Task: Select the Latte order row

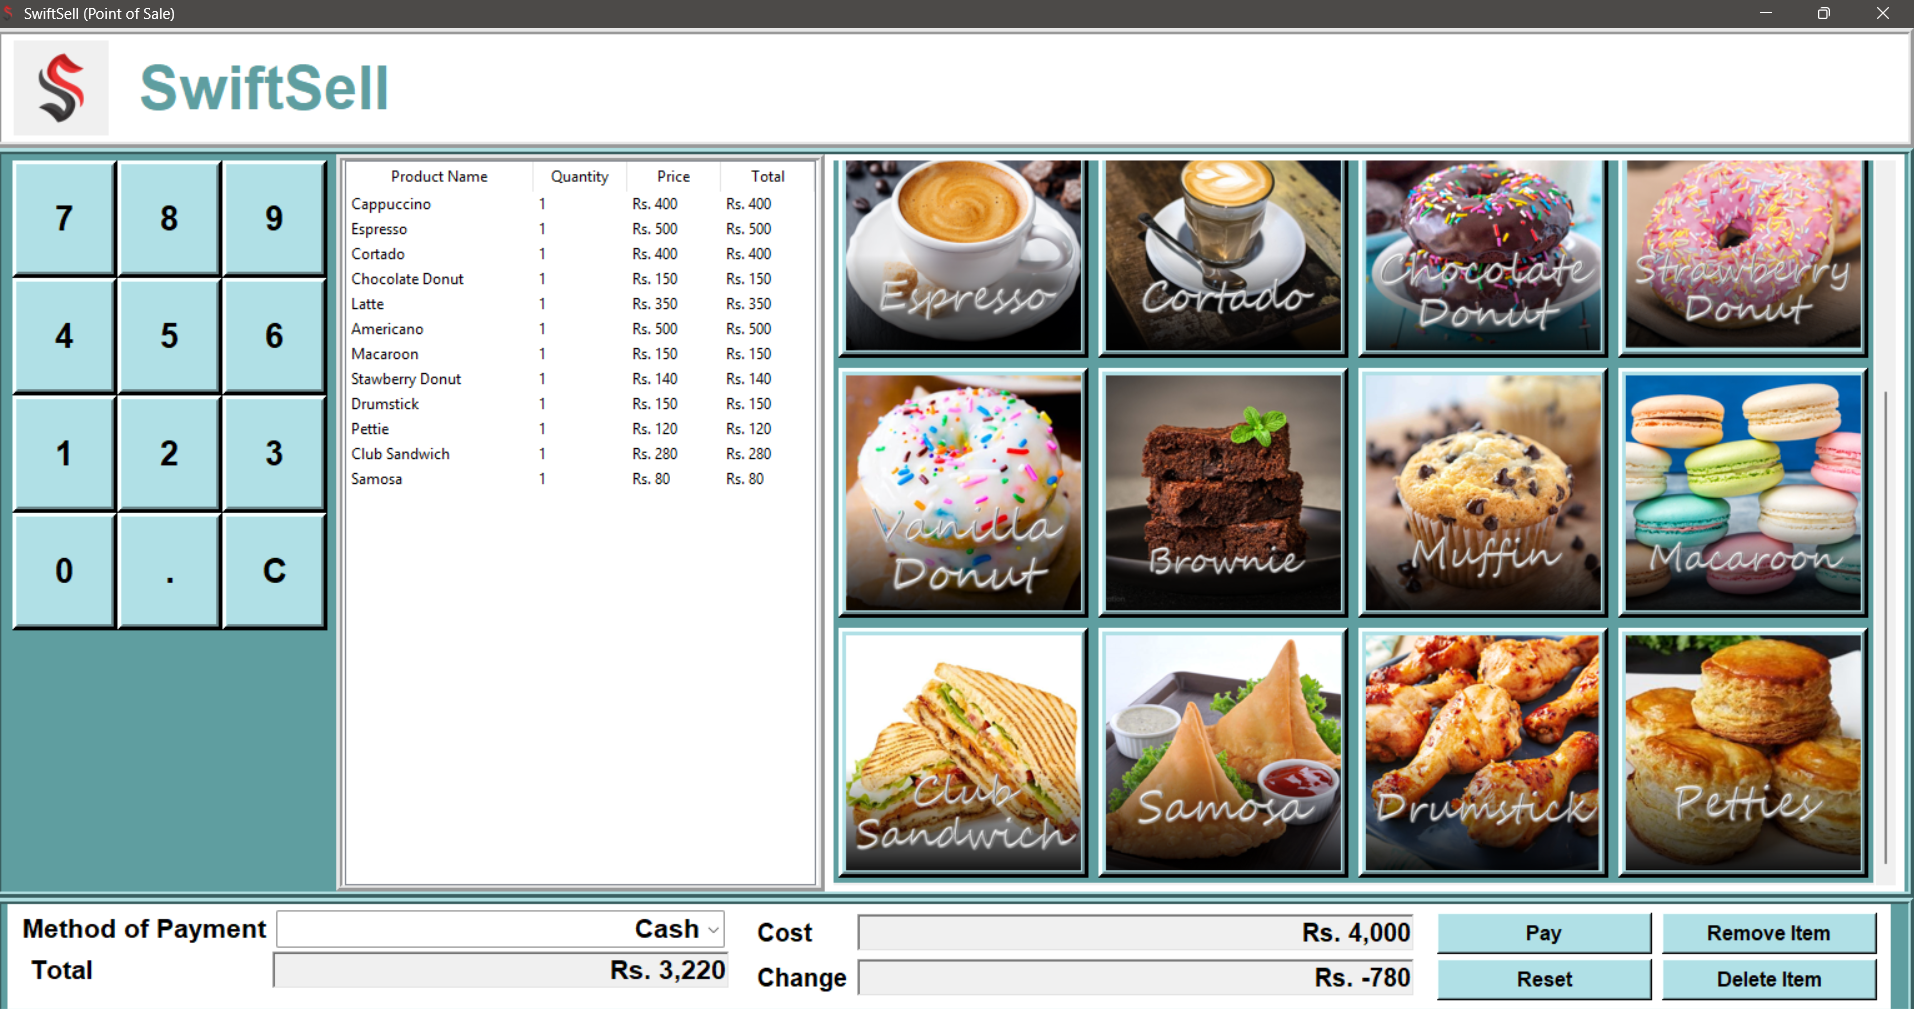Action: (x=580, y=304)
